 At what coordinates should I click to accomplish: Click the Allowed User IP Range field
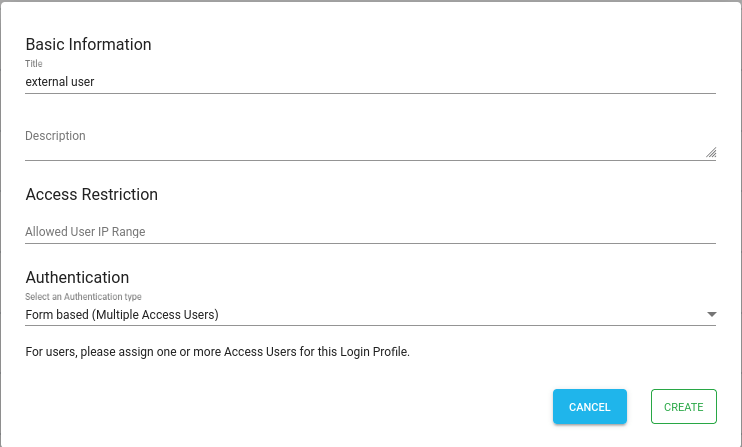[370, 232]
